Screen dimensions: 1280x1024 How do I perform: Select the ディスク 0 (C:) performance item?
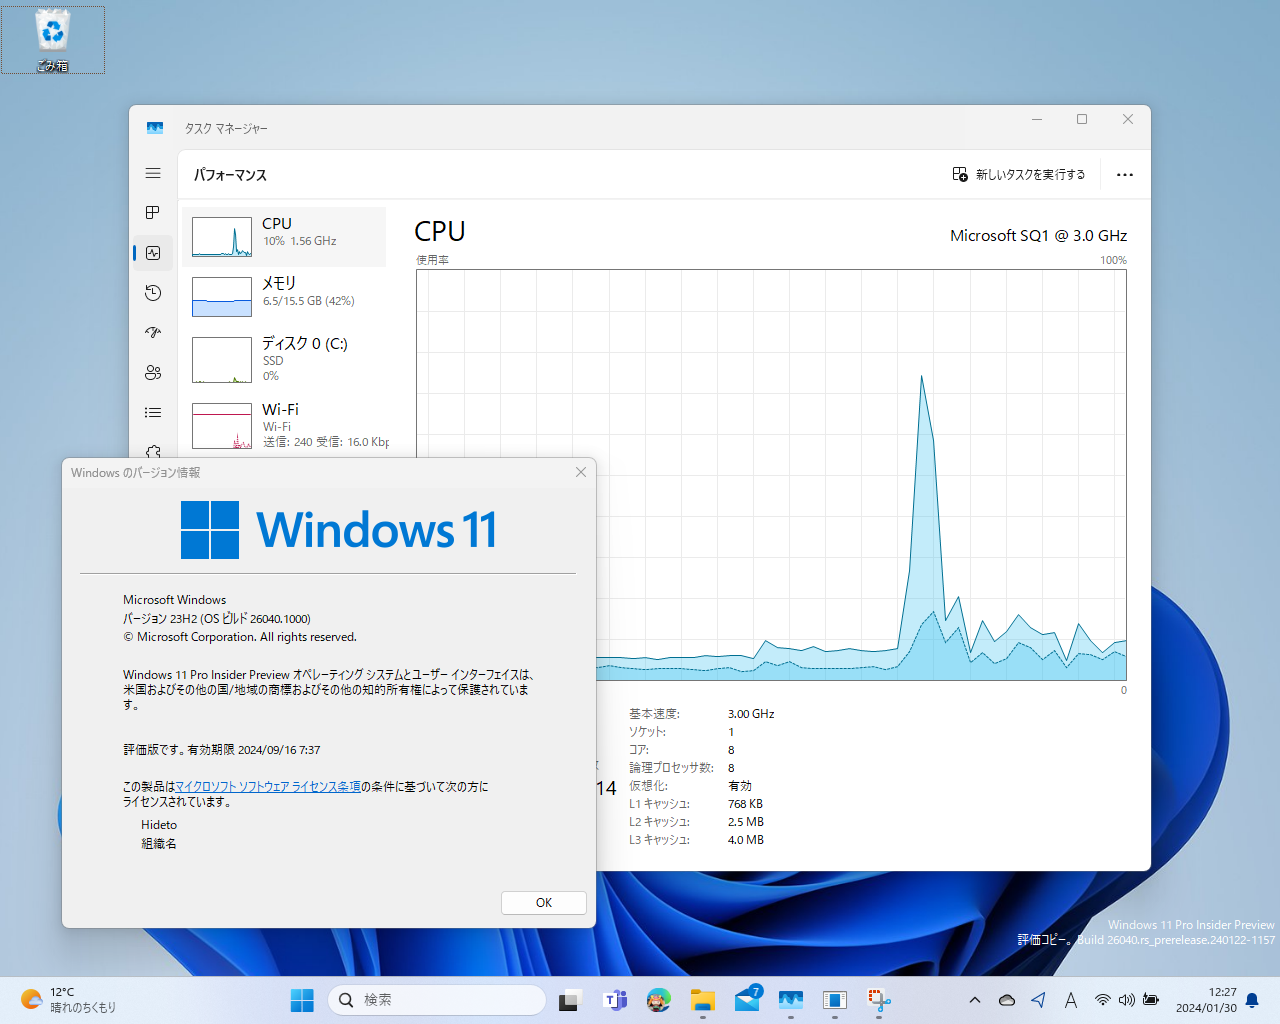[284, 359]
